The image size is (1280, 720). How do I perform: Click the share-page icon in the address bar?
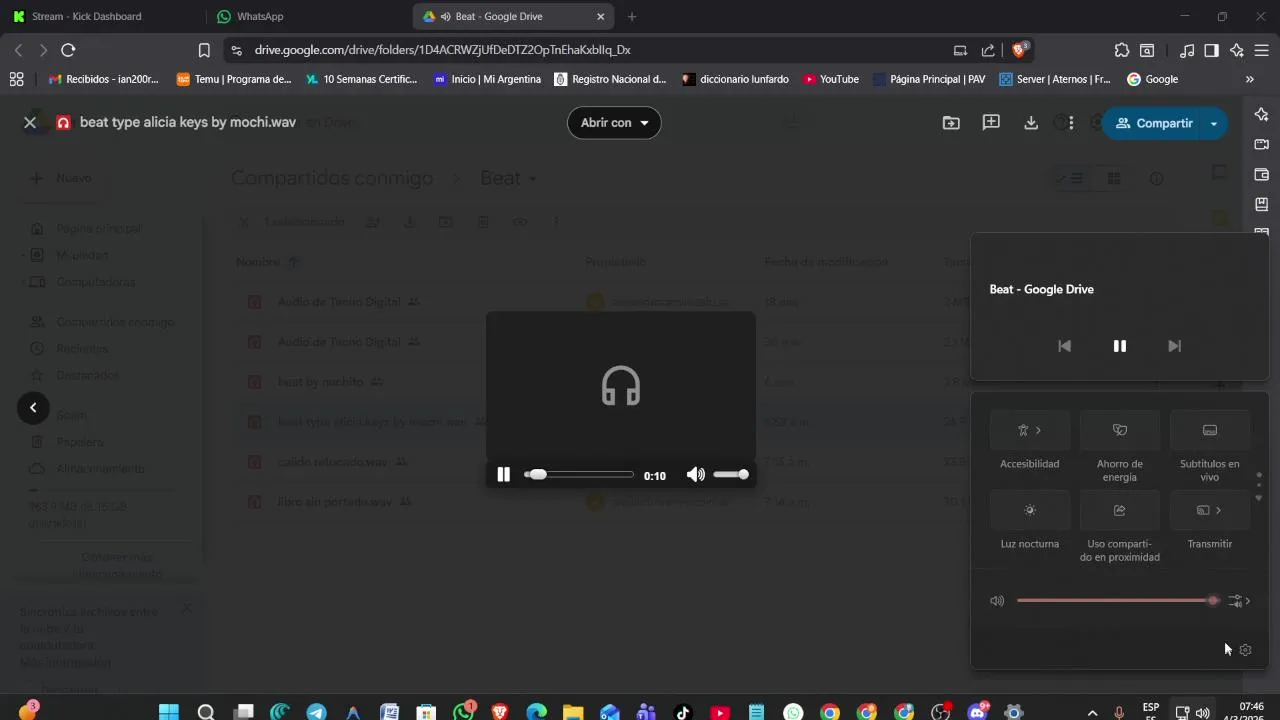pyautogui.click(x=988, y=50)
